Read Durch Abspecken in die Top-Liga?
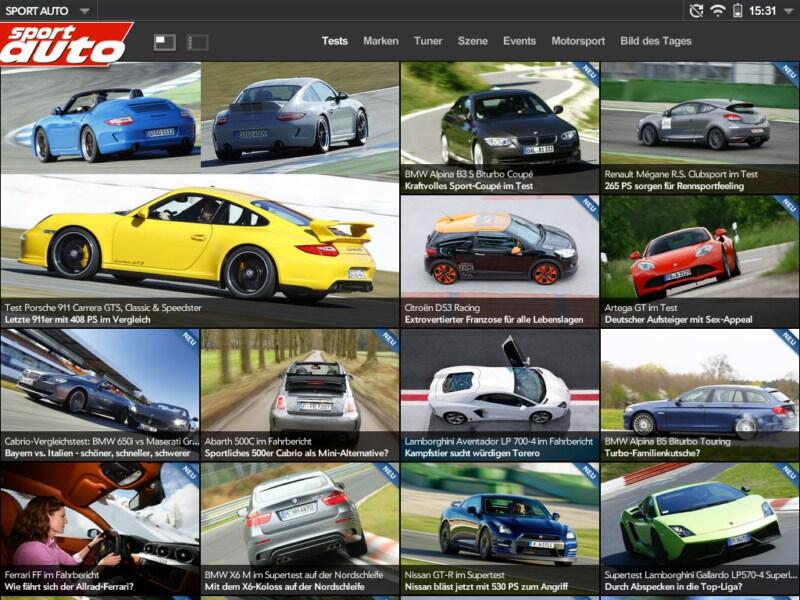The height and width of the screenshot is (600, 800). tap(673, 587)
